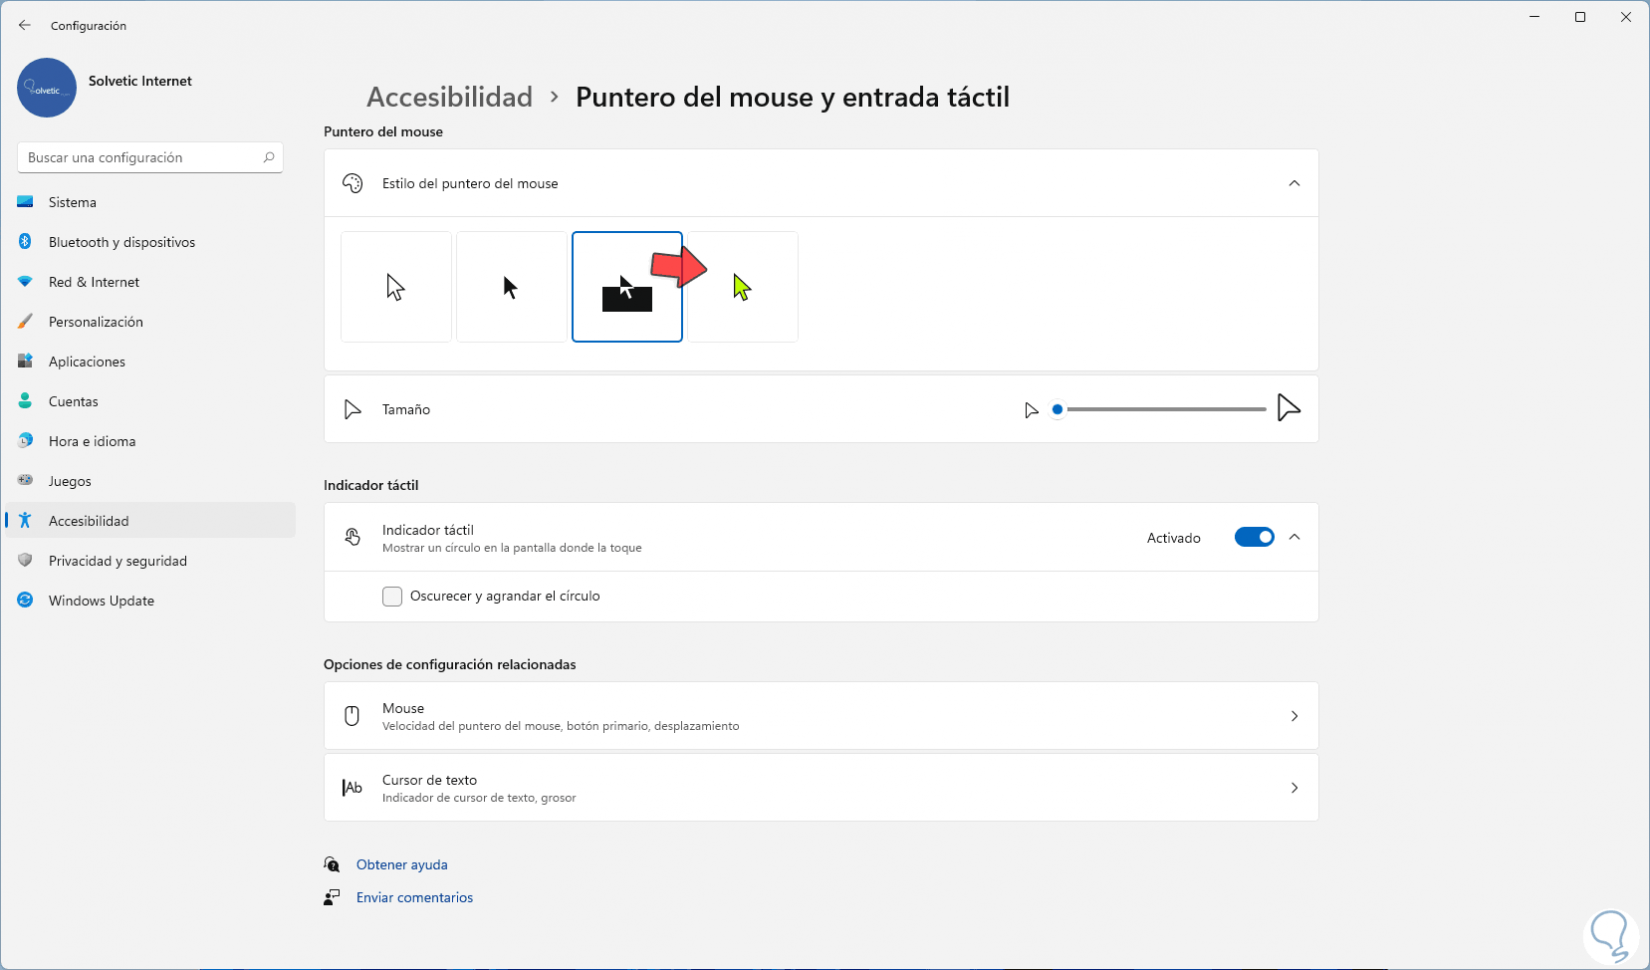1650x970 pixels.
Task: Click the back arrow icon
Action: (25, 25)
